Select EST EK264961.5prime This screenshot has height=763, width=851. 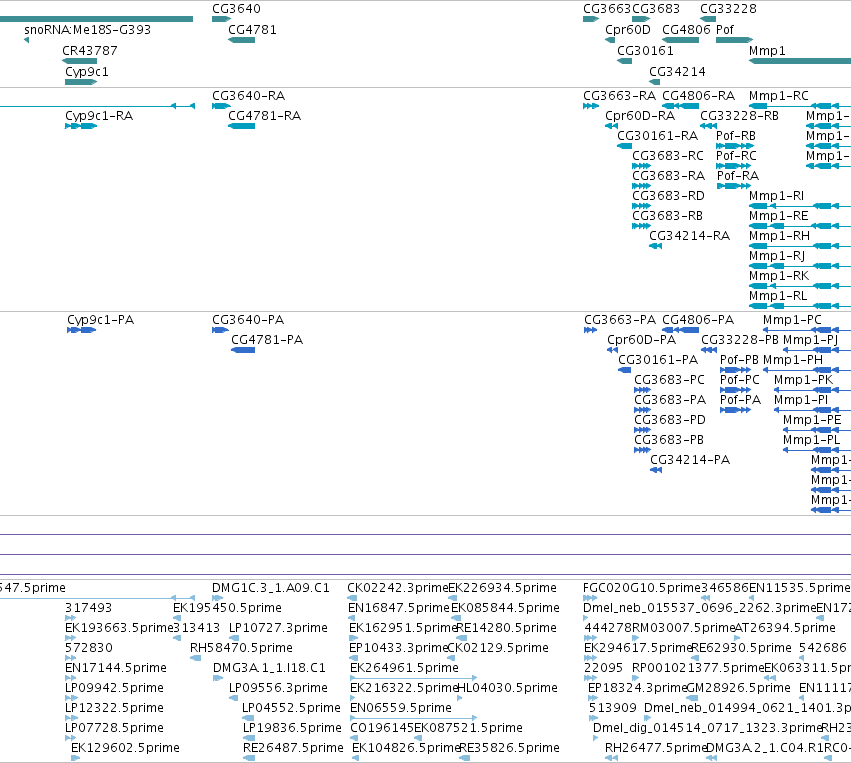tap(404, 668)
